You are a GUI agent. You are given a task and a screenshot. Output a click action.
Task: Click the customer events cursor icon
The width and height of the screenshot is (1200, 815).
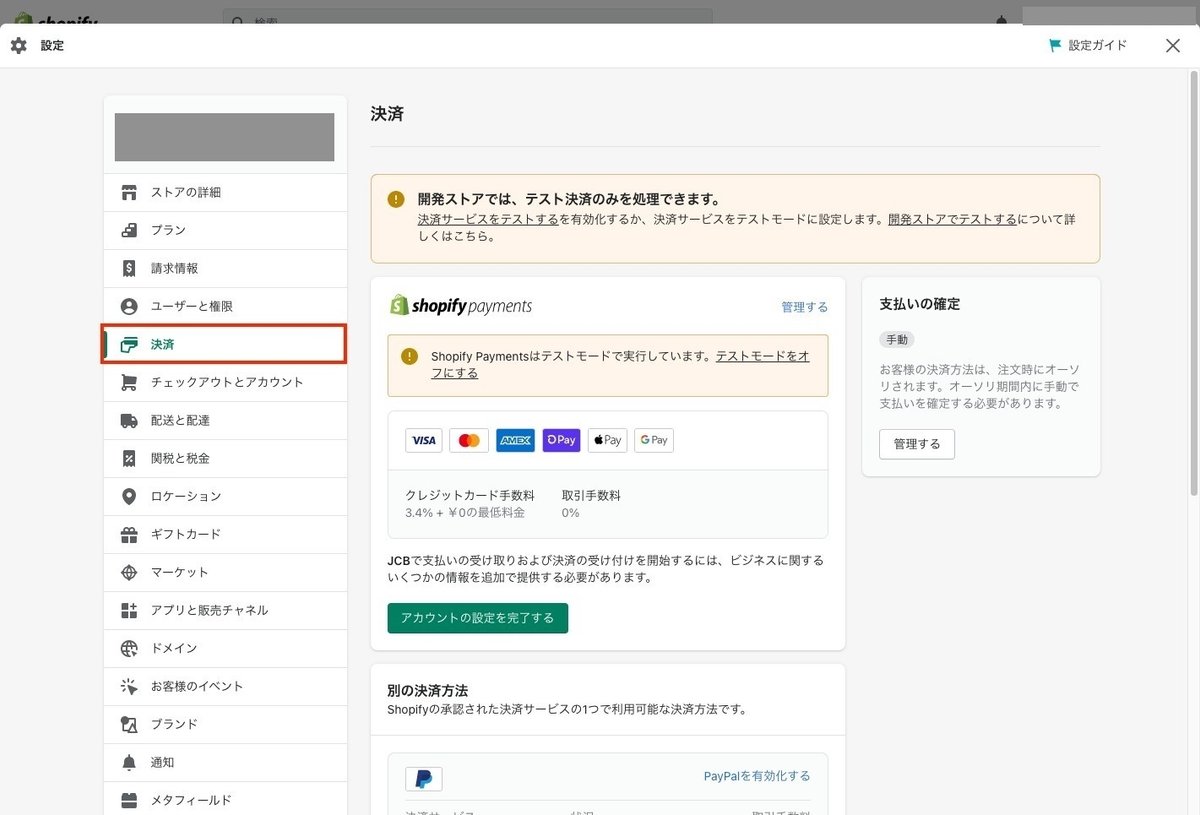click(129, 686)
